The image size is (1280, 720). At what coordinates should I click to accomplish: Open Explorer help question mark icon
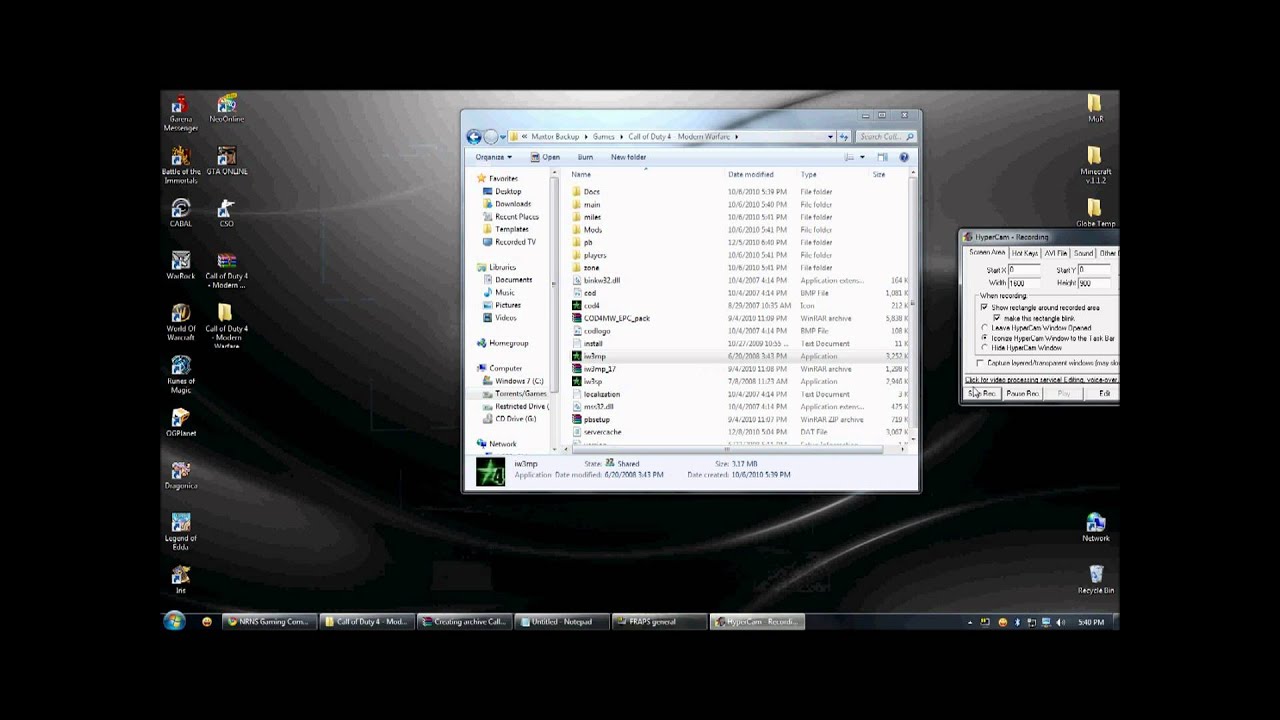[904, 157]
